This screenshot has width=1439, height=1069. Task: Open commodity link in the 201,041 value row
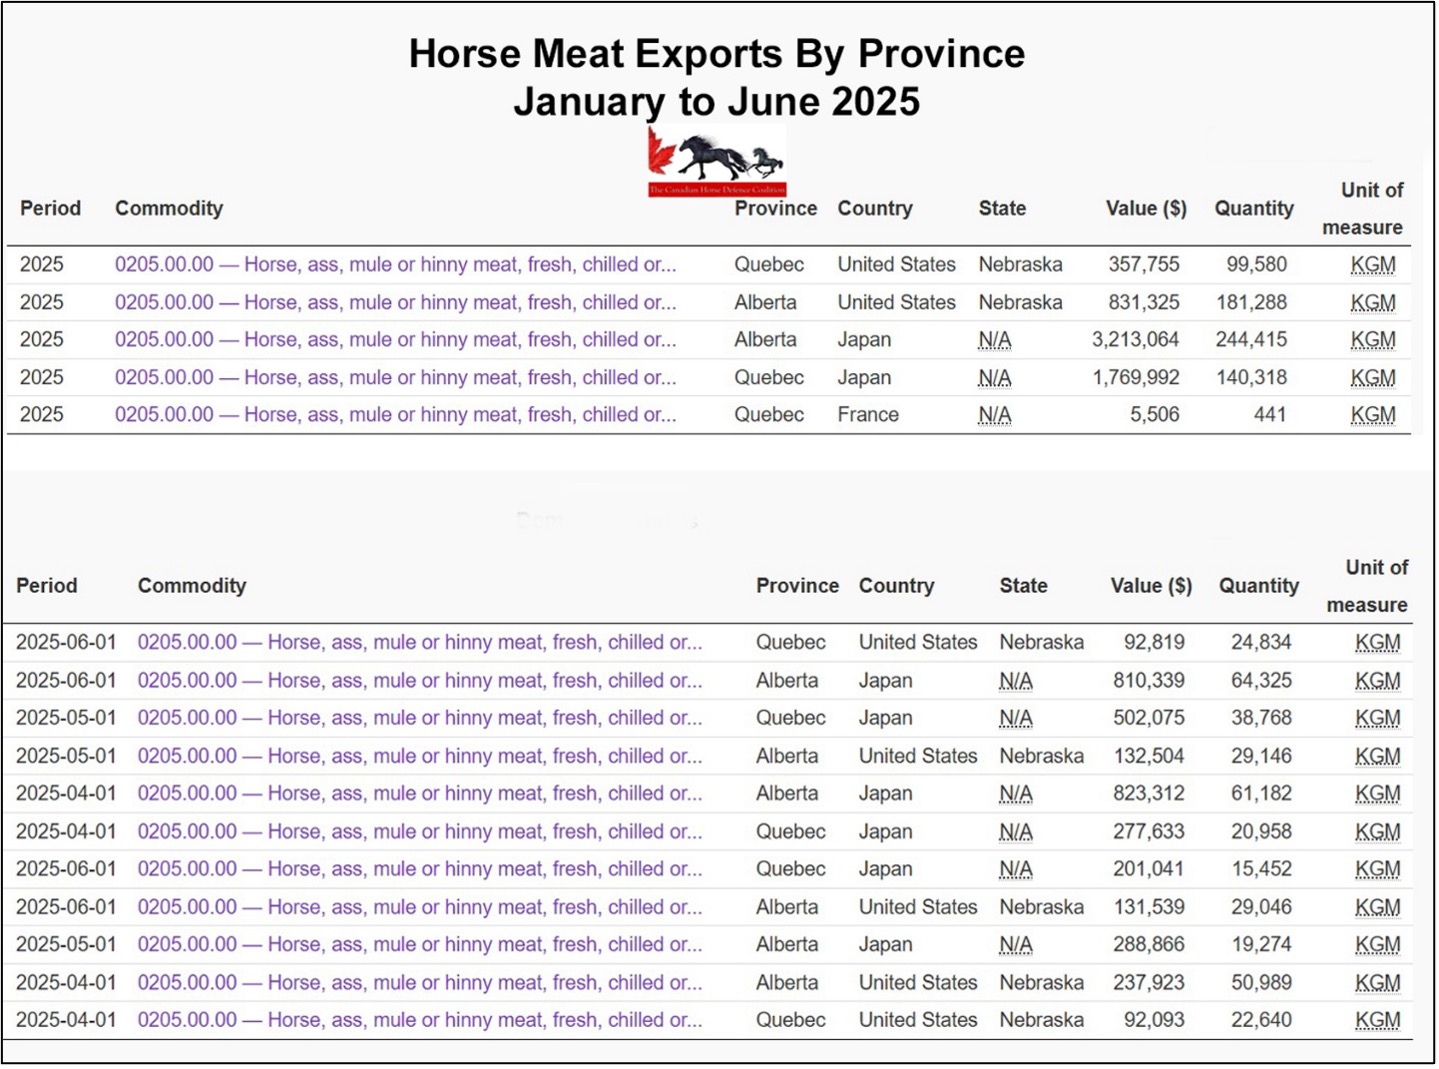(x=419, y=870)
